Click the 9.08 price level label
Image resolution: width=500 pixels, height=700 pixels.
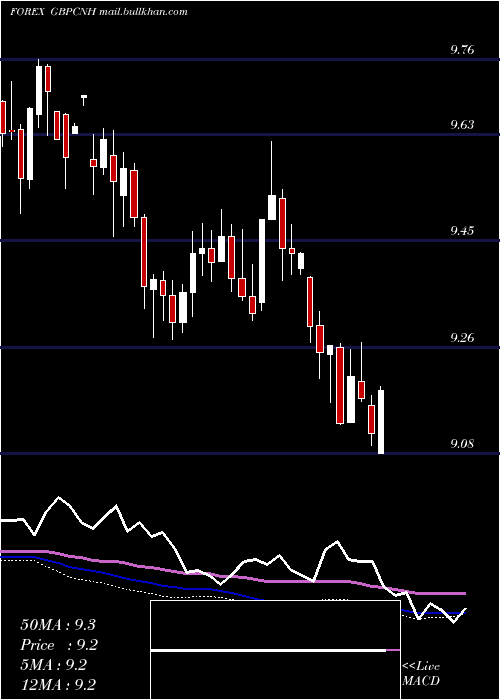click(462, 443)
